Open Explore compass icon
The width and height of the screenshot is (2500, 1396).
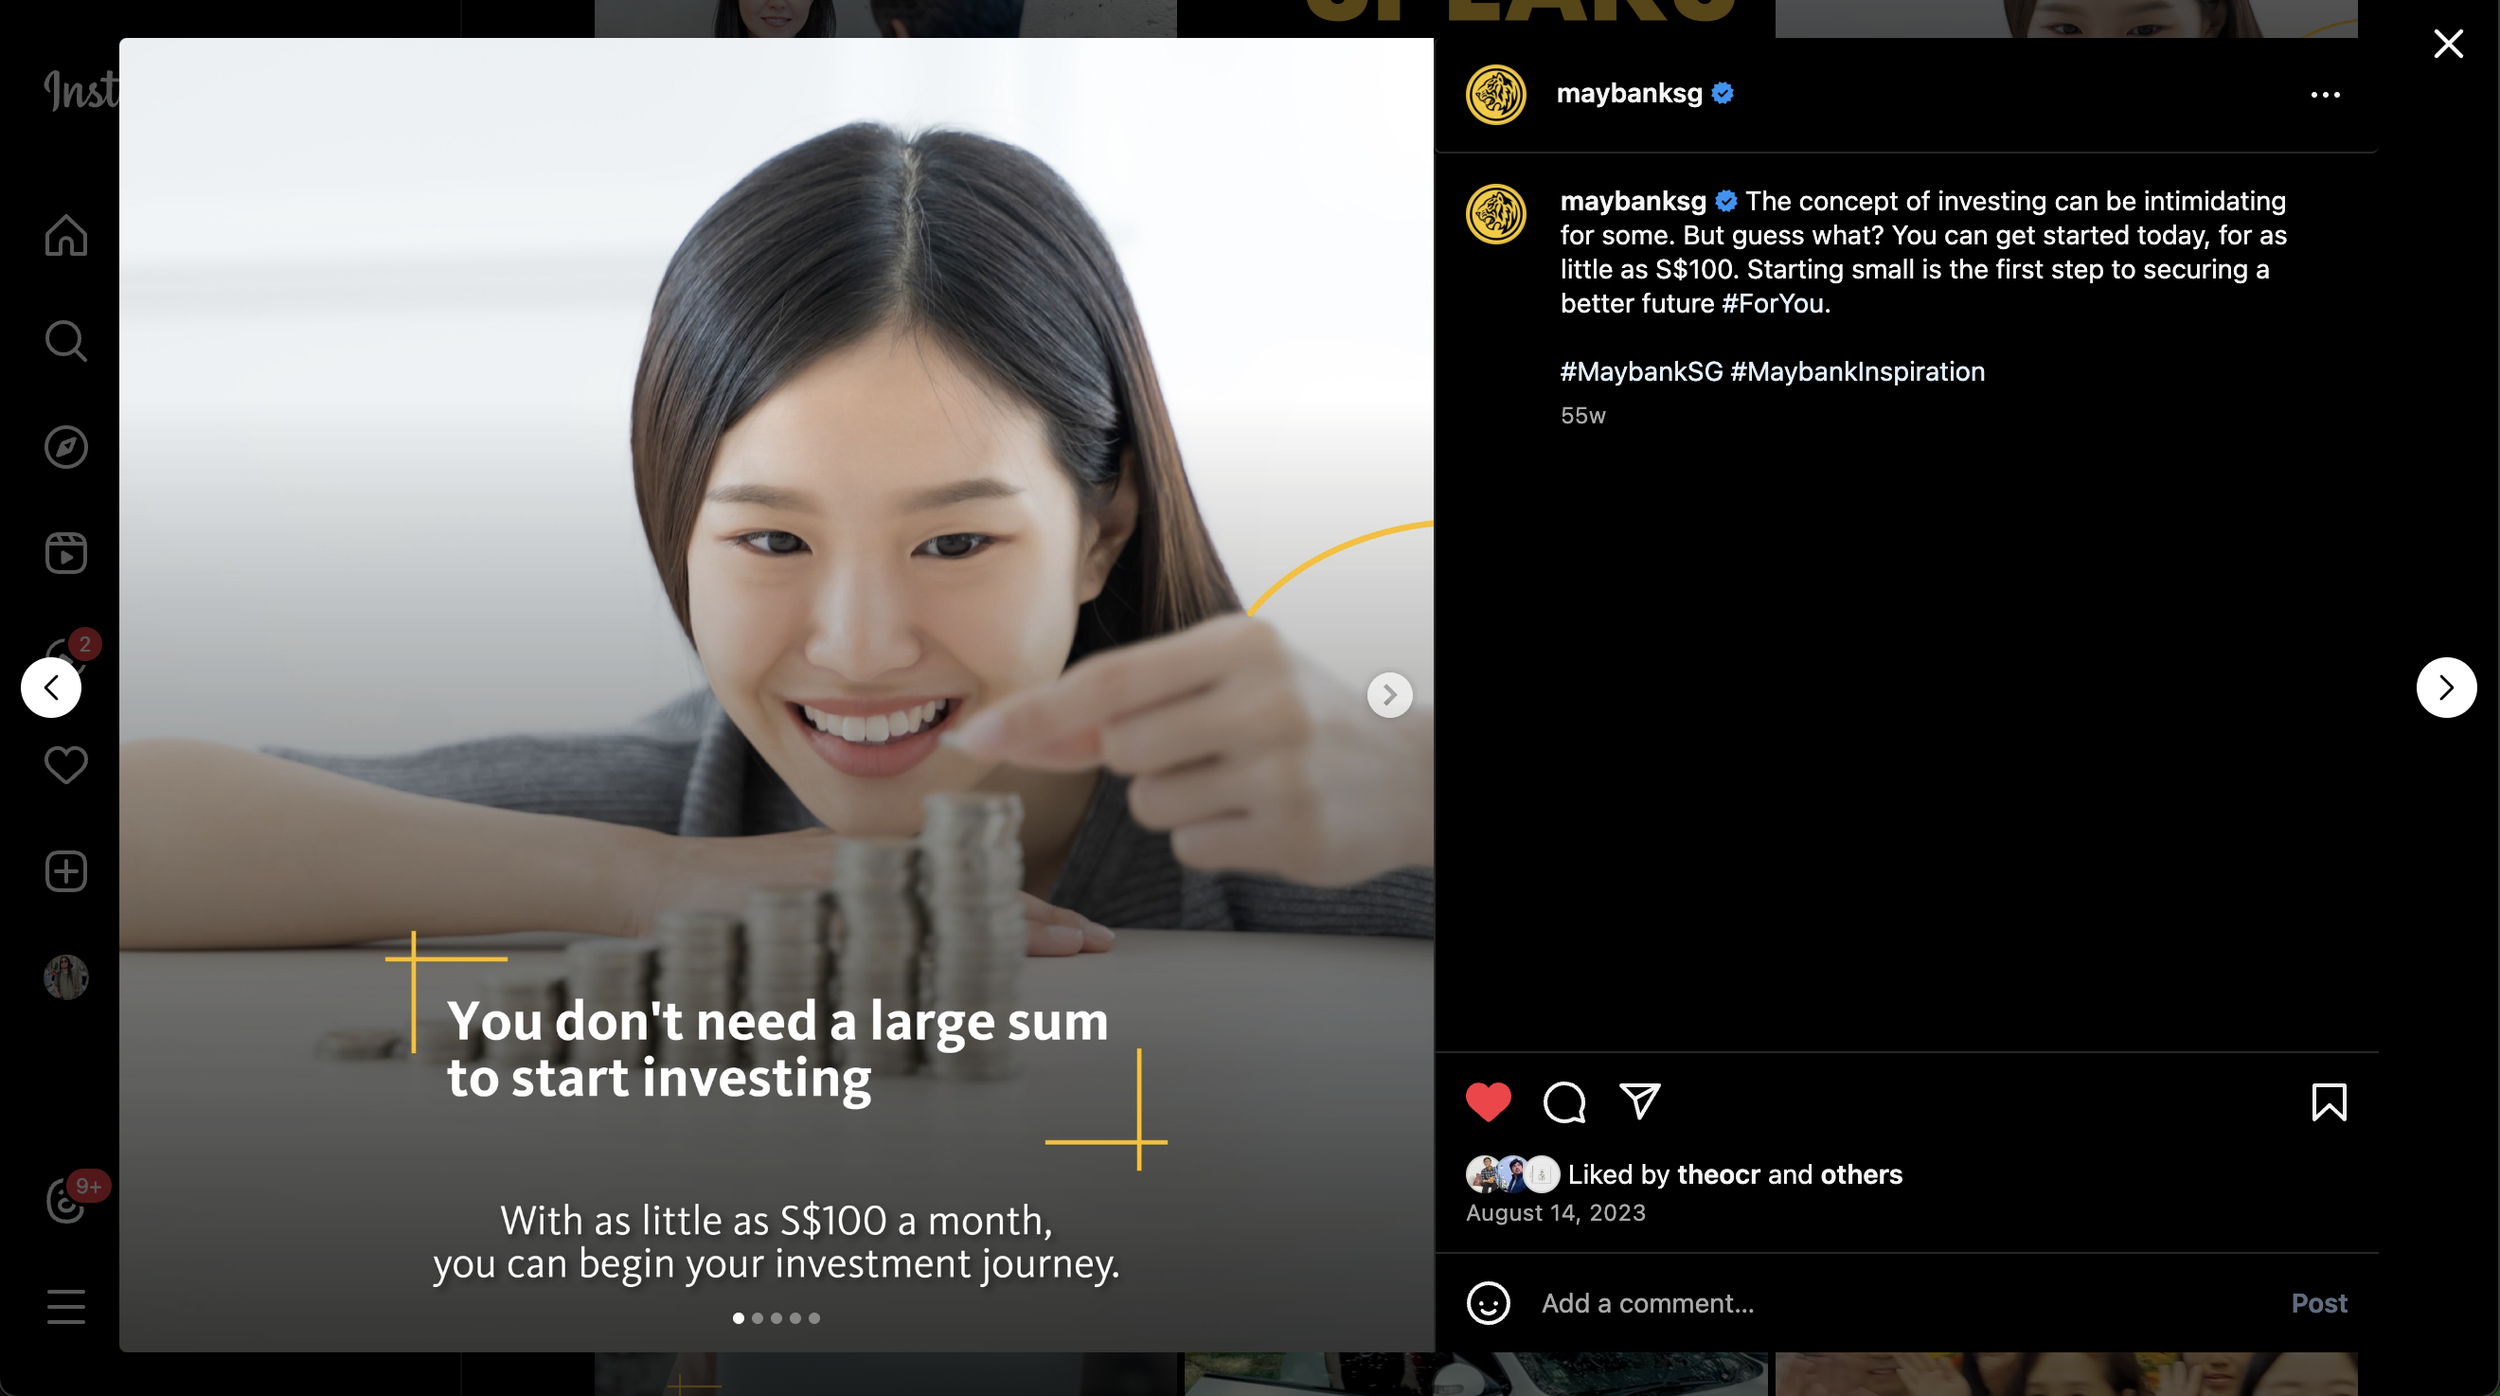[66, 447]
